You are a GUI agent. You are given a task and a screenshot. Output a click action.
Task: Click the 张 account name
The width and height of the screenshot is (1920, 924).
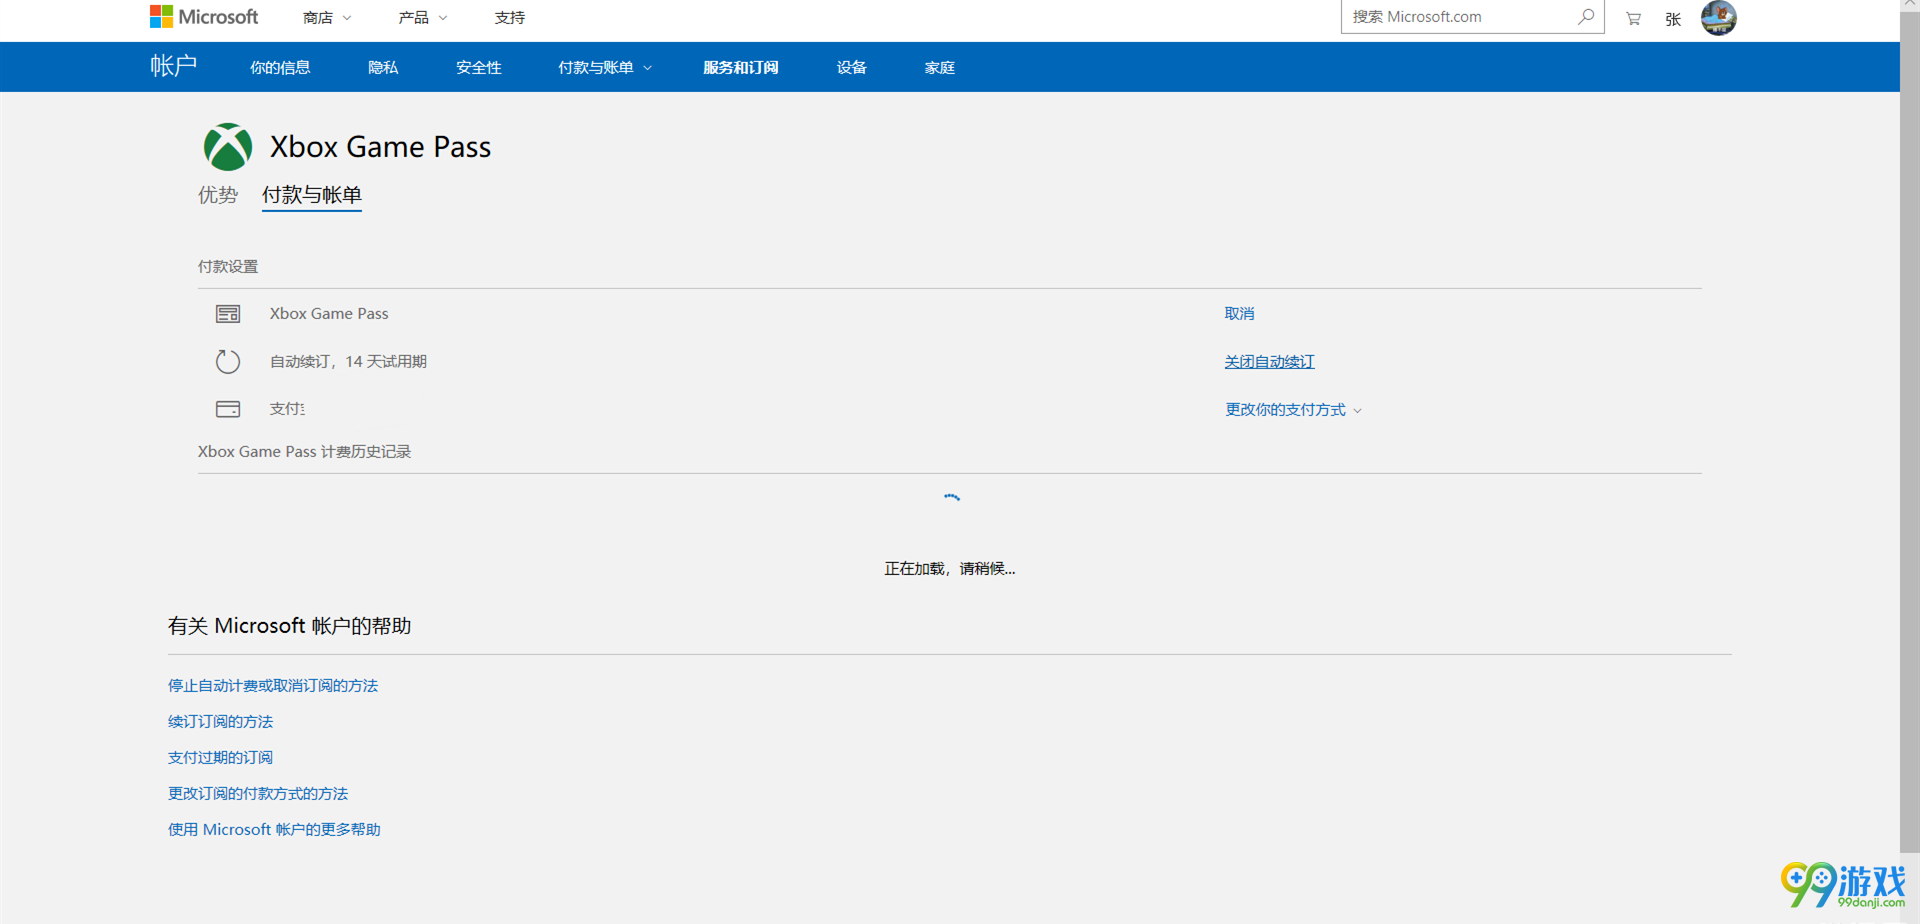tap(1673, 19)
